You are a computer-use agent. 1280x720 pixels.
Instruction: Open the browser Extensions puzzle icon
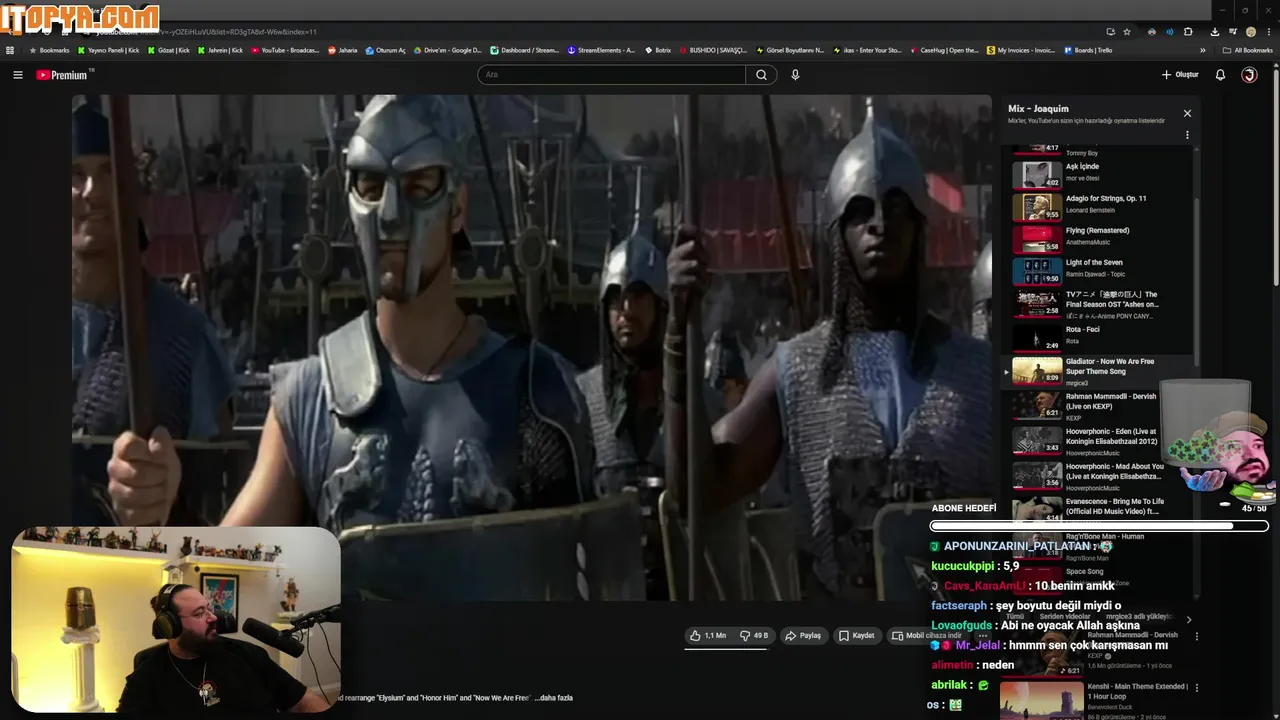pos(1188,32)
